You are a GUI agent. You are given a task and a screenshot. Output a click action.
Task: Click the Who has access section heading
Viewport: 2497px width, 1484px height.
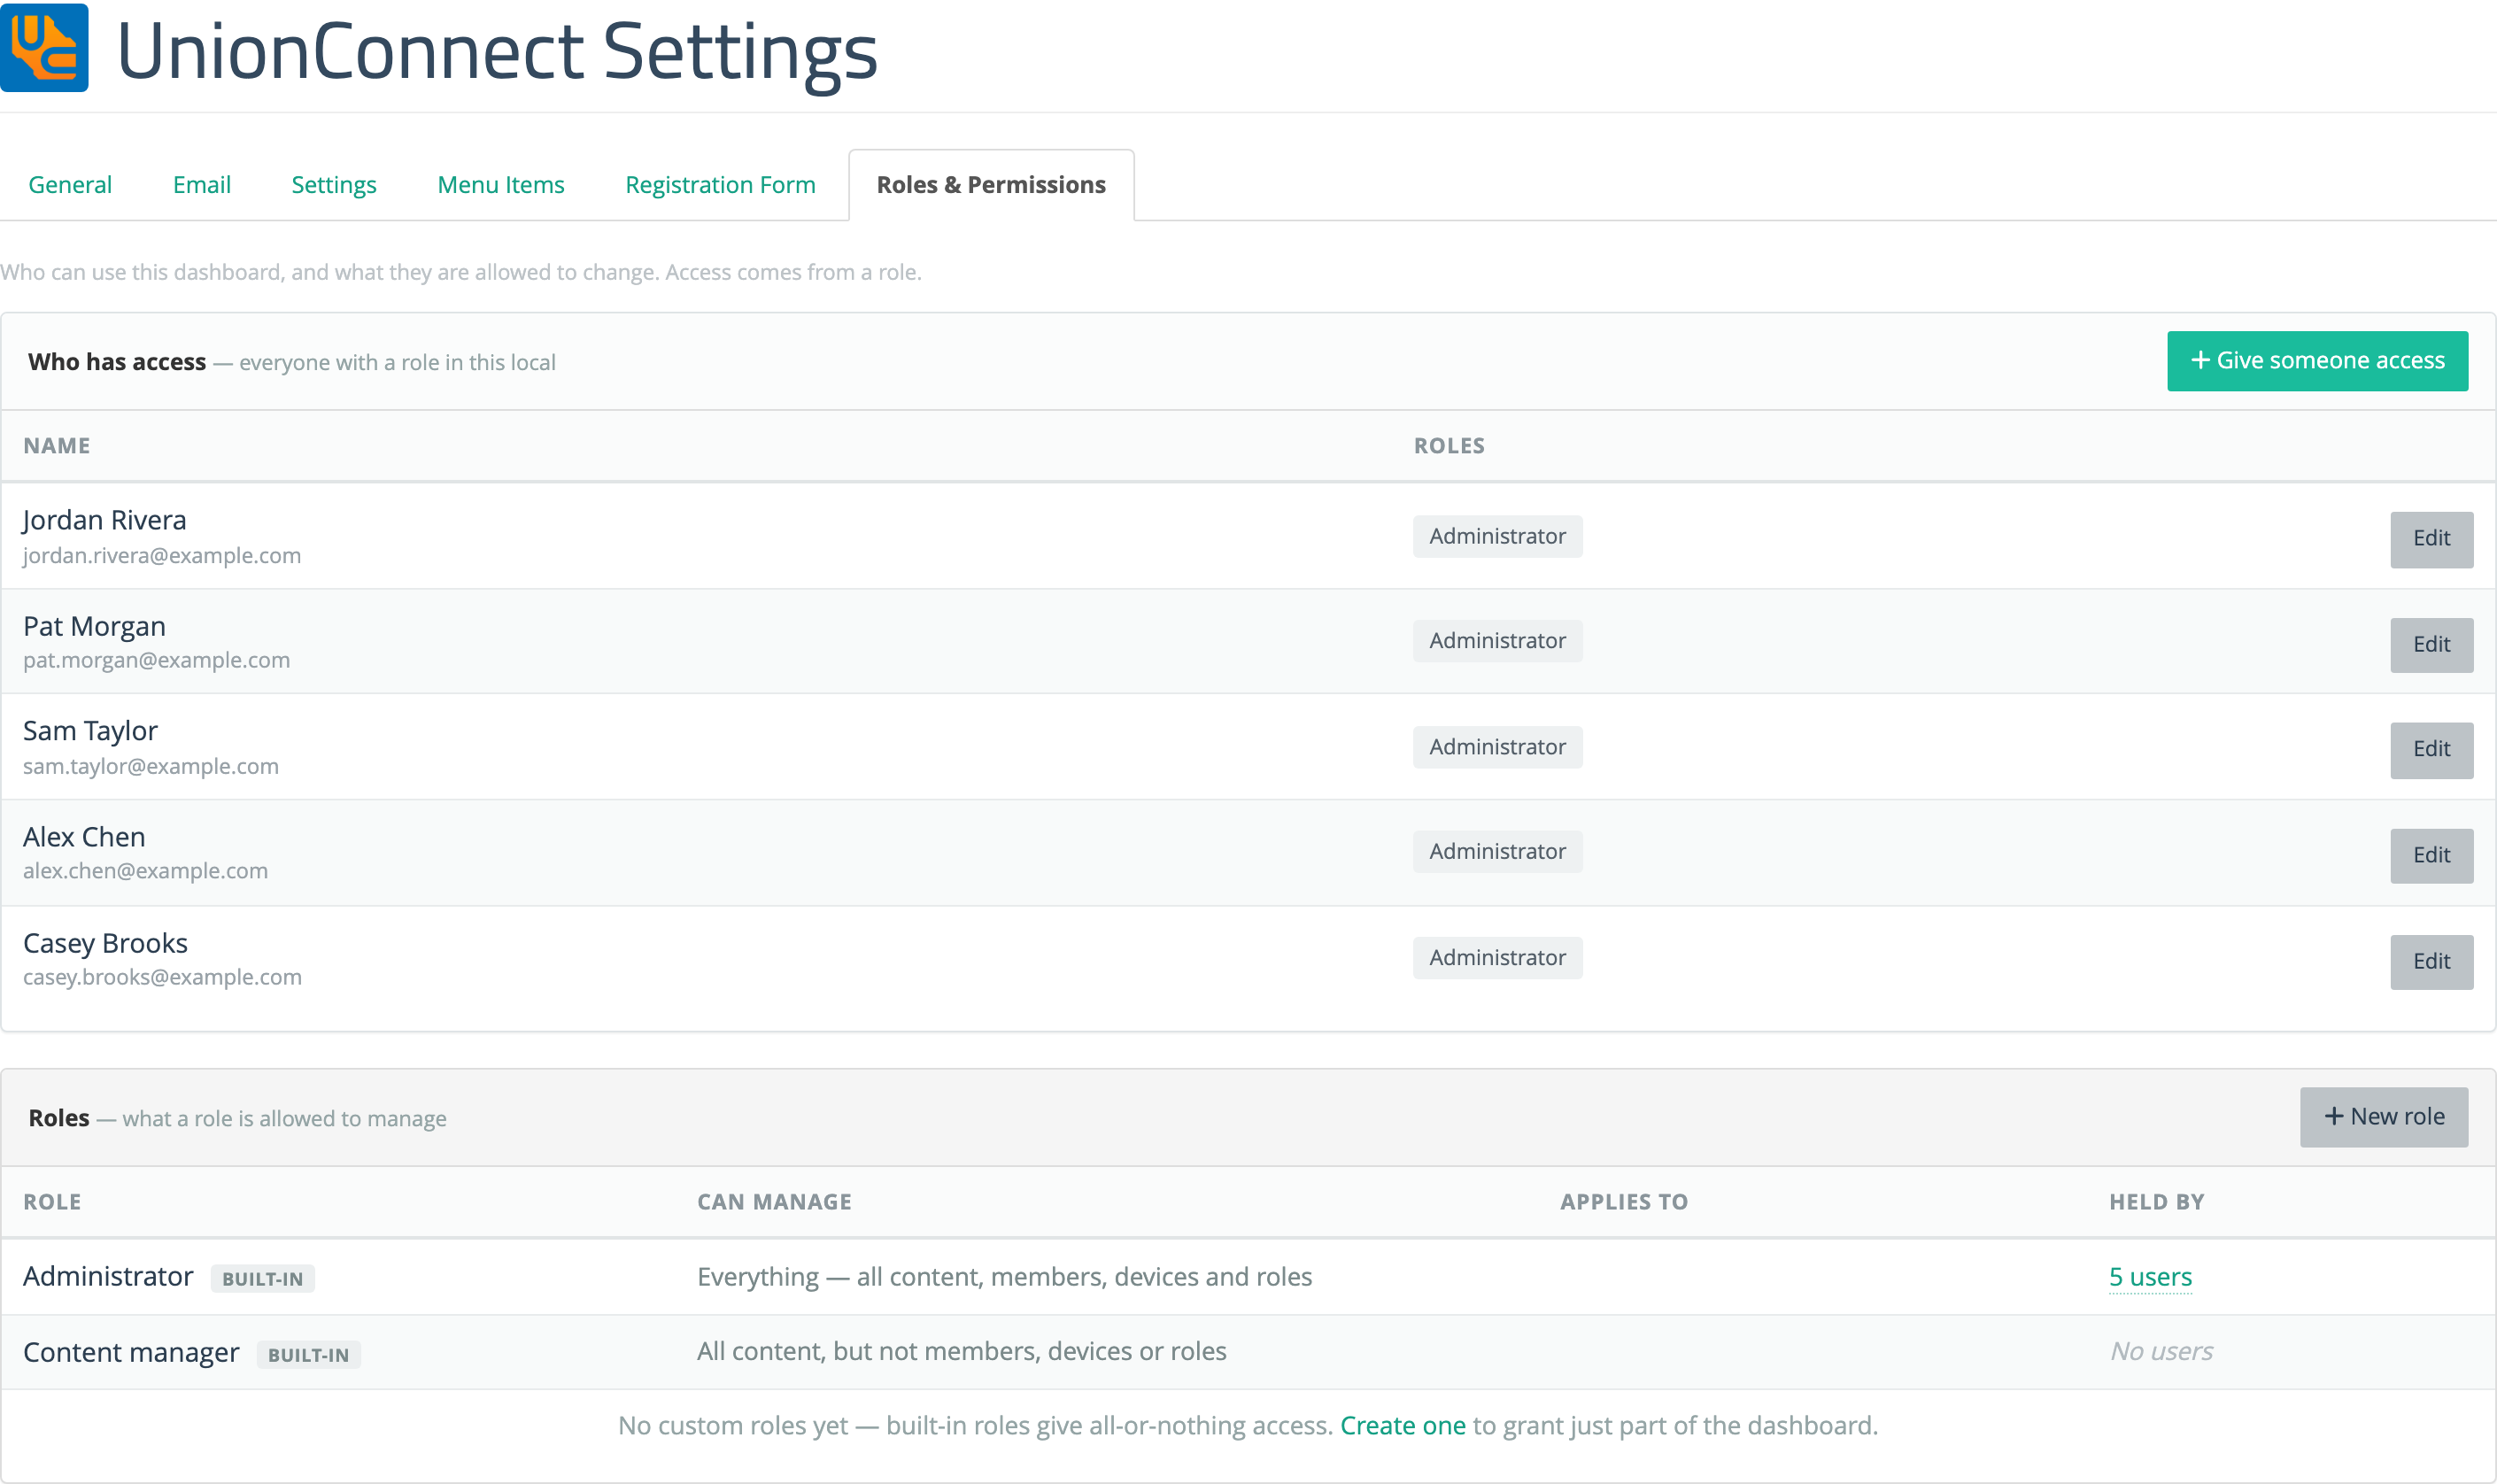[117, 362]
